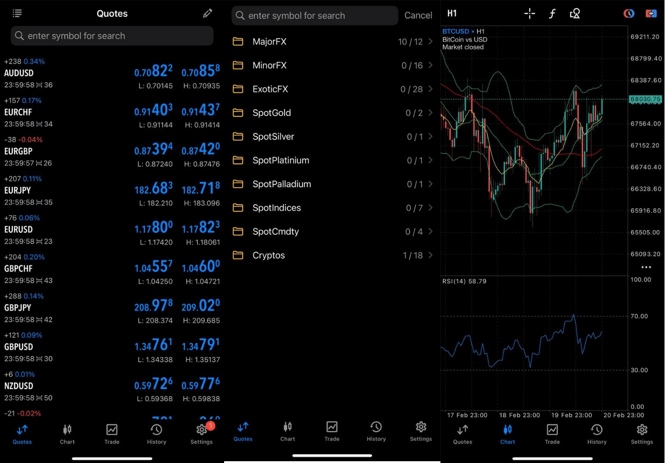Viewport: 667px width, 463px height.
Task: Expand SpotSilver using its chevron arrow
Action: point(430,137)
